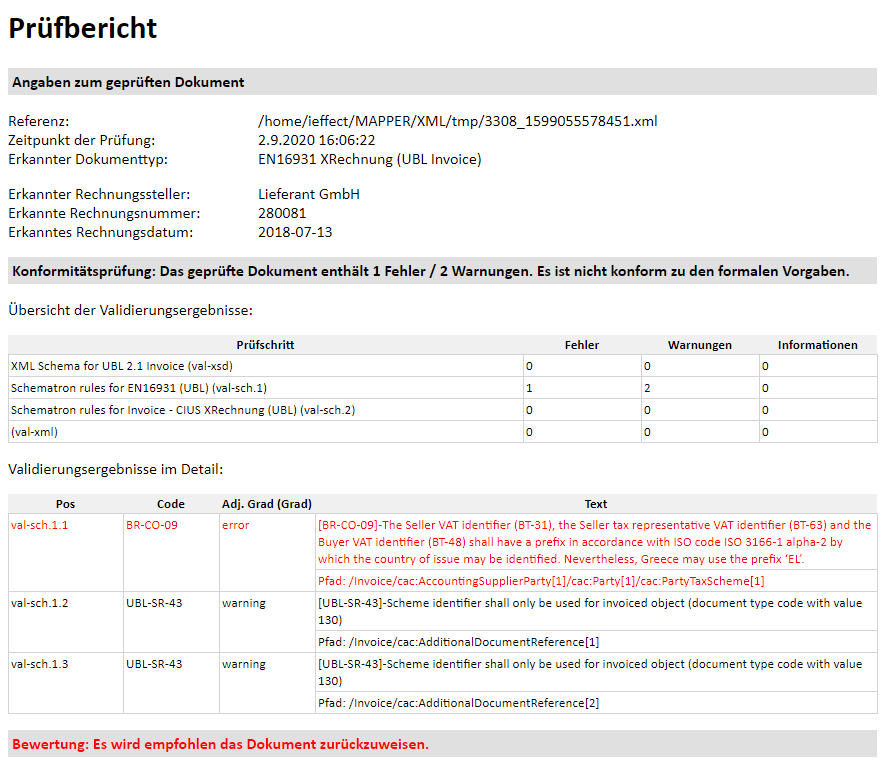
Task: Click the EN16931 XRechnung document type value
Action: [369, 159]
